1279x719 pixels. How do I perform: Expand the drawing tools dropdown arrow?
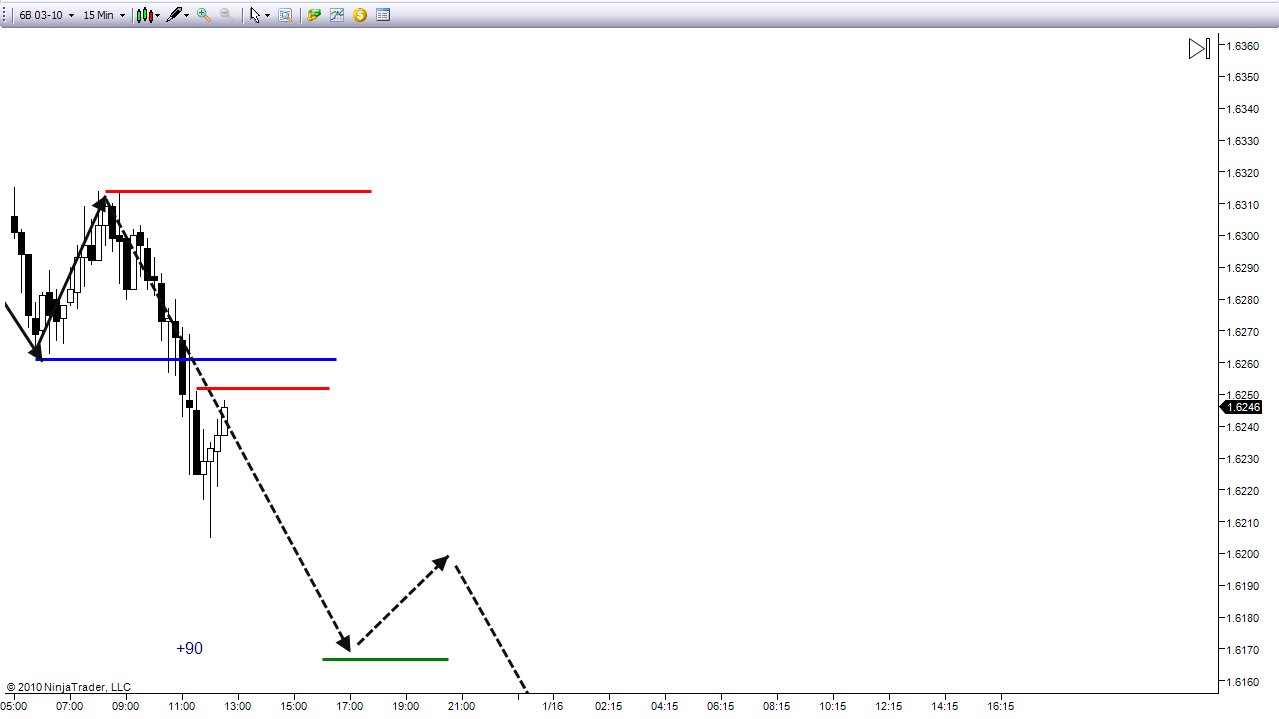point(187,16)
